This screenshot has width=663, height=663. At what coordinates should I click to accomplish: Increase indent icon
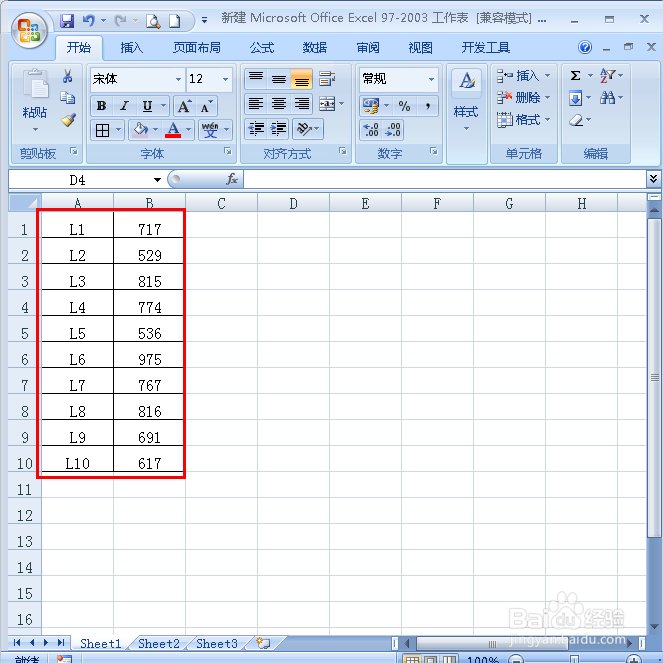click(x=279, y=129)
